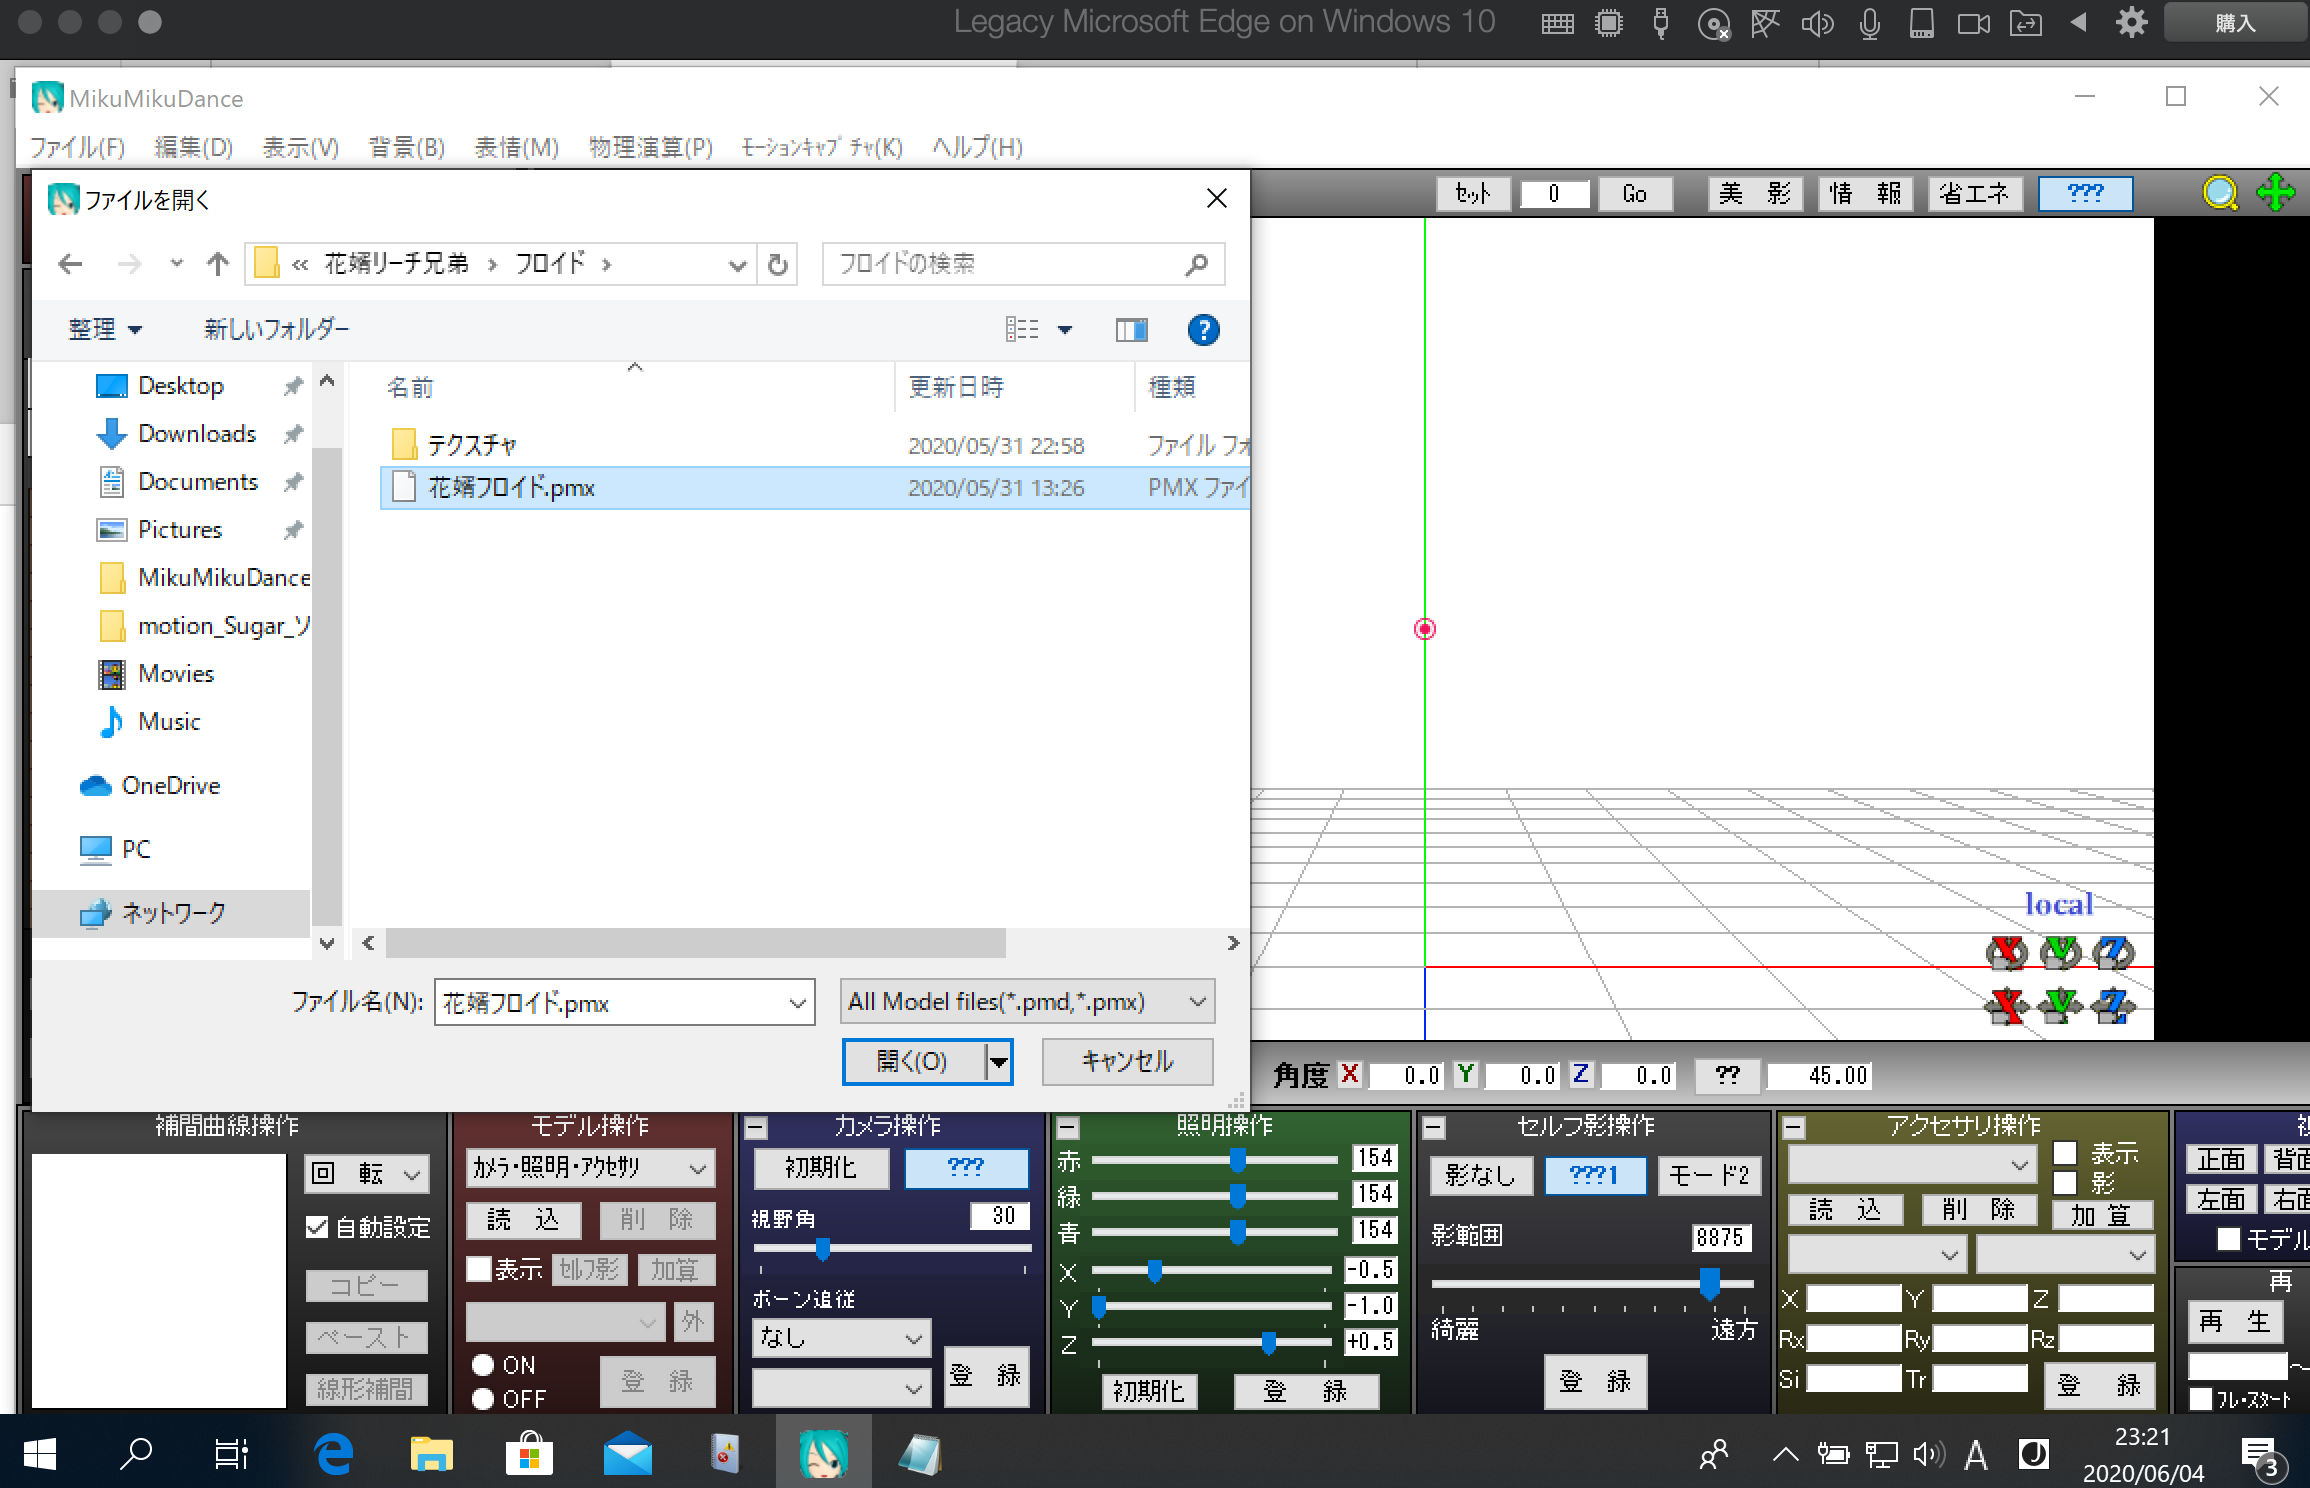Image resolution: width=2310 pixels, height=1488 pixels.
Task: Select Downloads in the navigation pane
Action: pos(197,434)
